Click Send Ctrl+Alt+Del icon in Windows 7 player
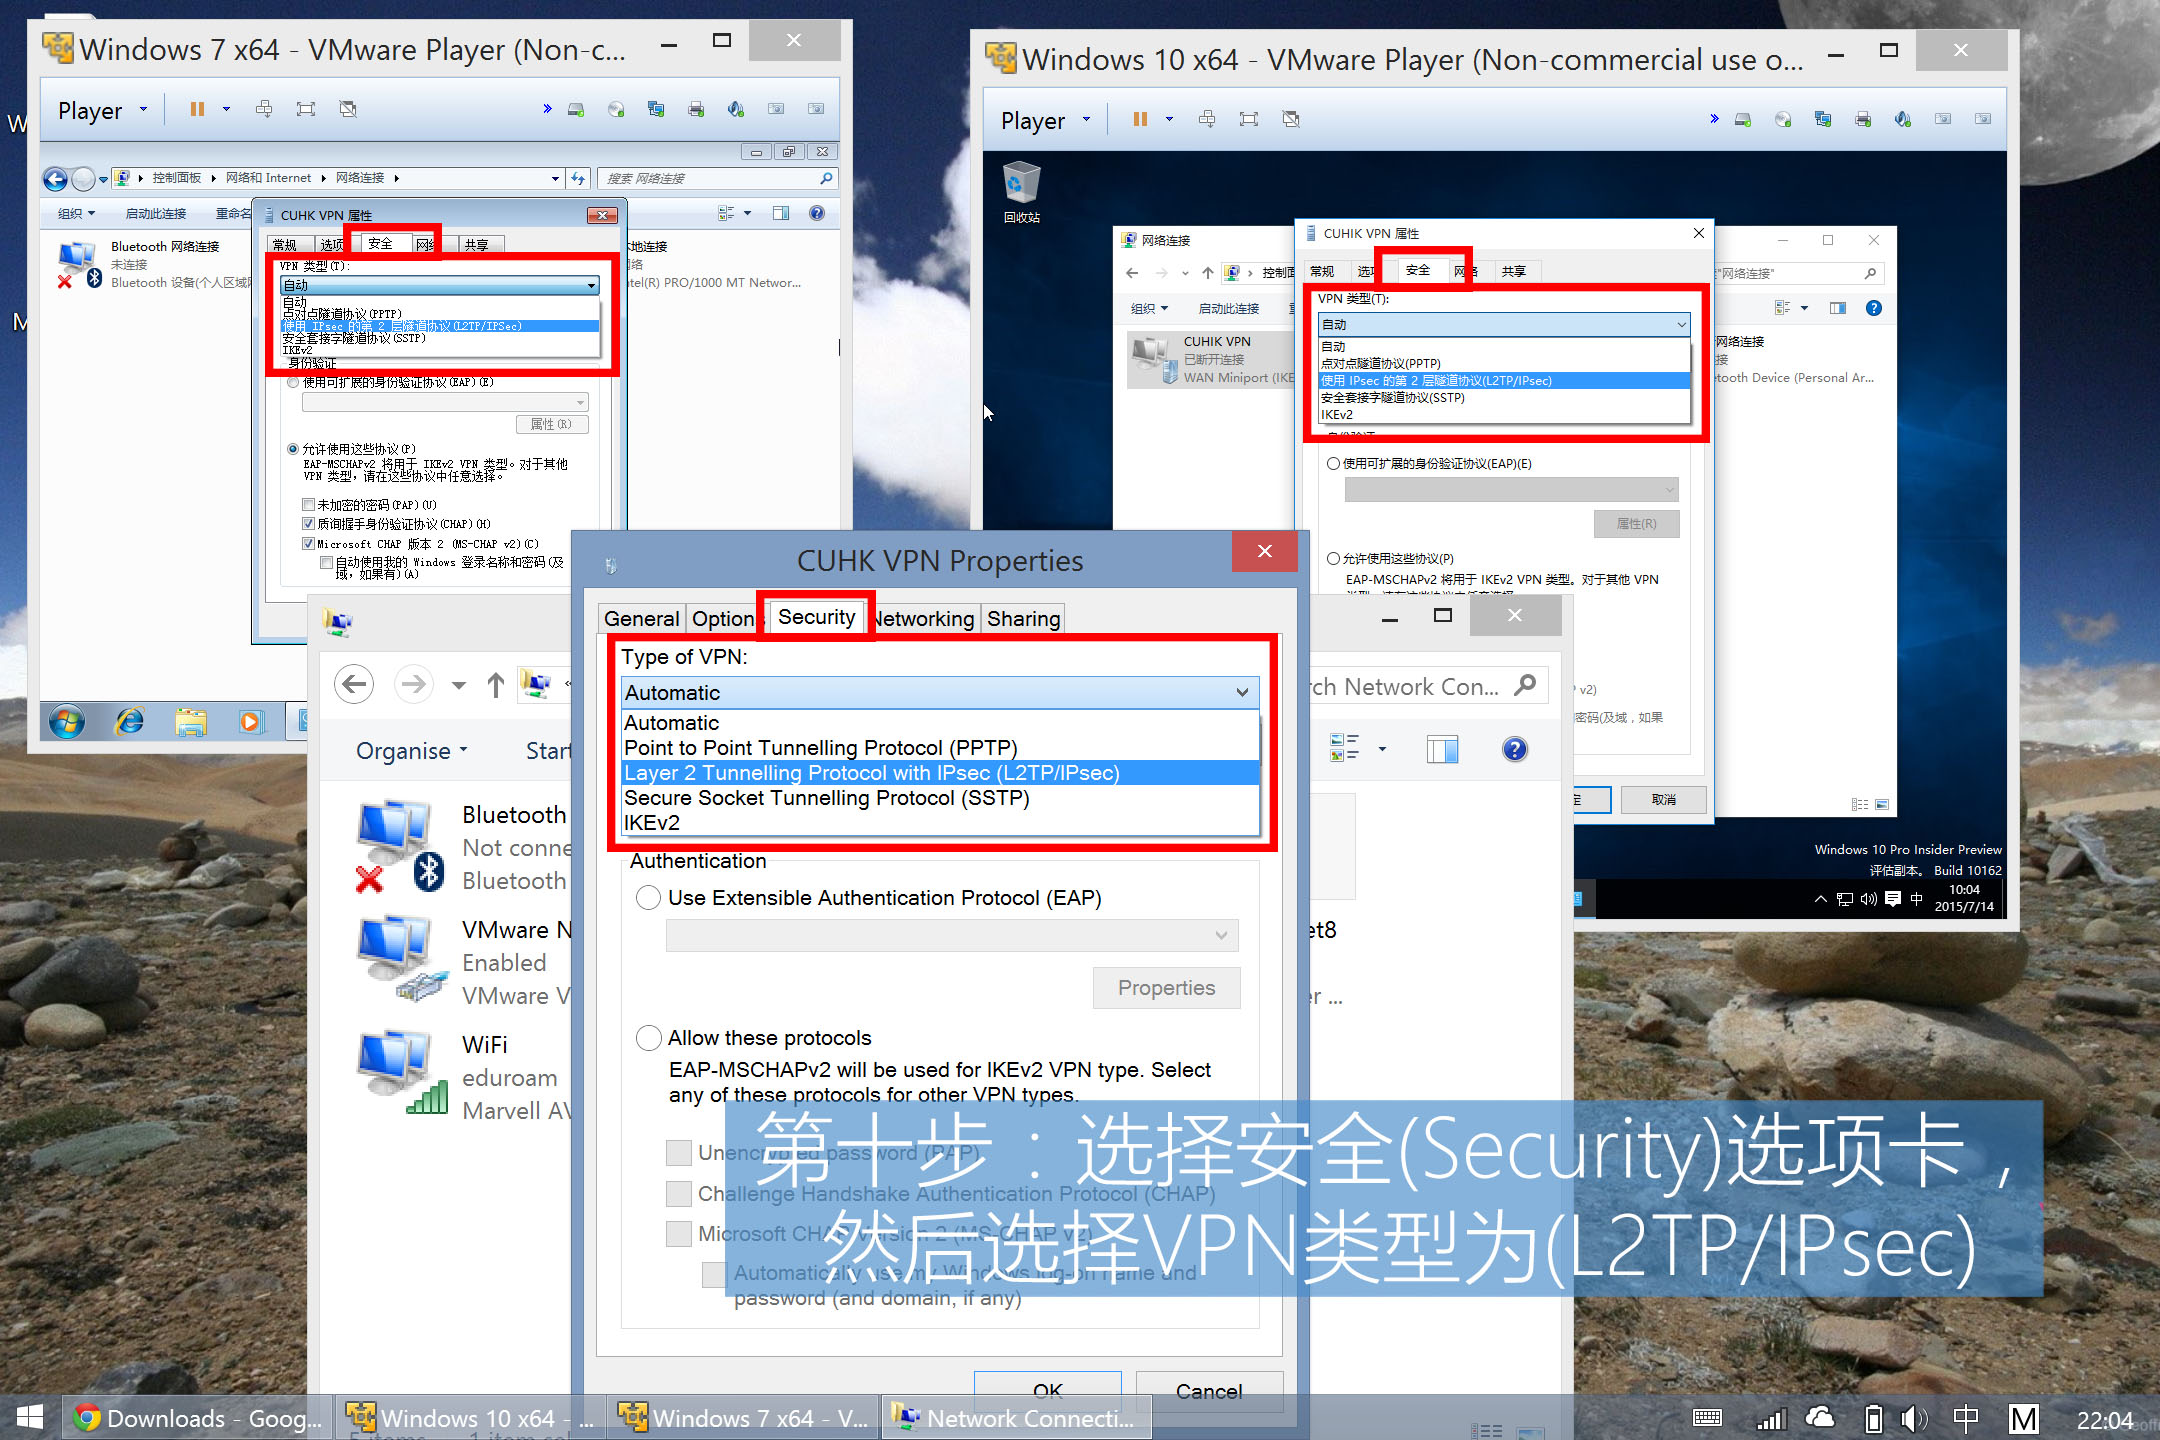 pyautogui.click(x=264, y=109)
